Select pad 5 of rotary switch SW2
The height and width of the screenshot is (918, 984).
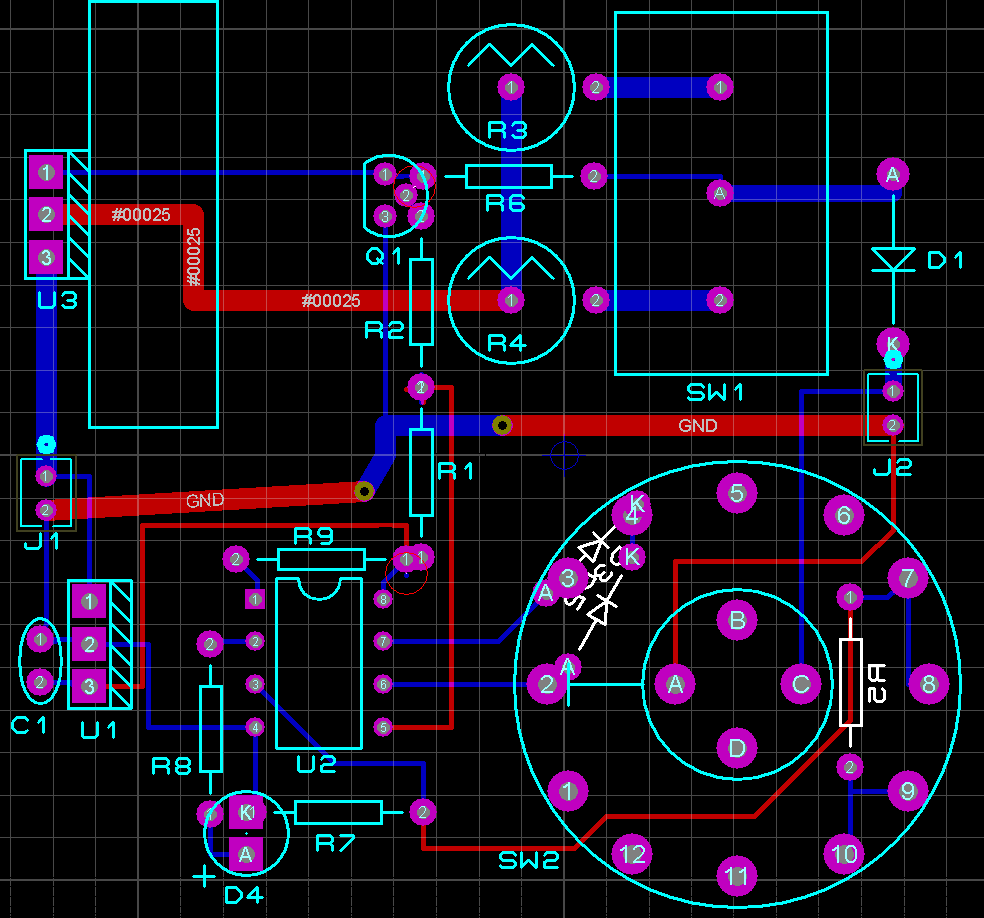click(x=737, y=492)
